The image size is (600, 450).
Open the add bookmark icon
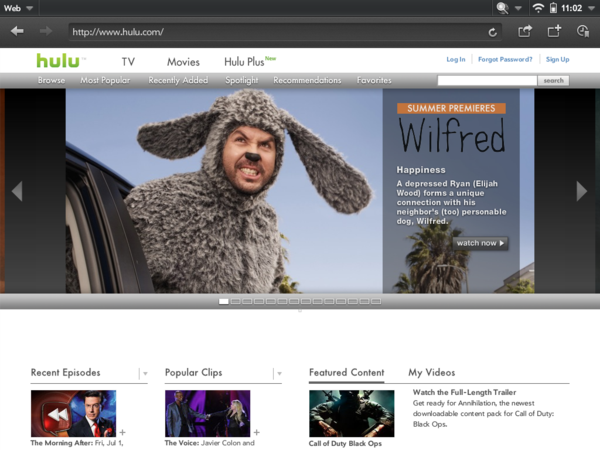pos(555,31)
